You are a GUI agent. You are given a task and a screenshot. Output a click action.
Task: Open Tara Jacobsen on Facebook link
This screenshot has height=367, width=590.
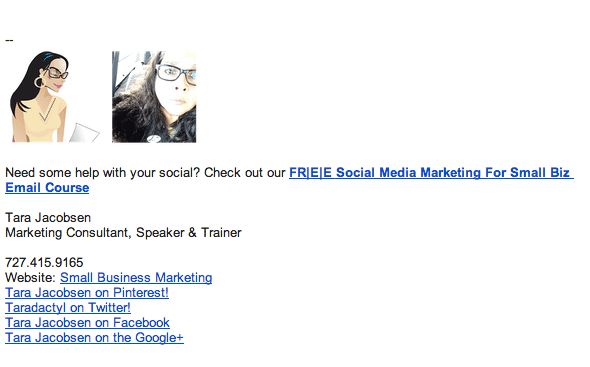pos(87,323)
